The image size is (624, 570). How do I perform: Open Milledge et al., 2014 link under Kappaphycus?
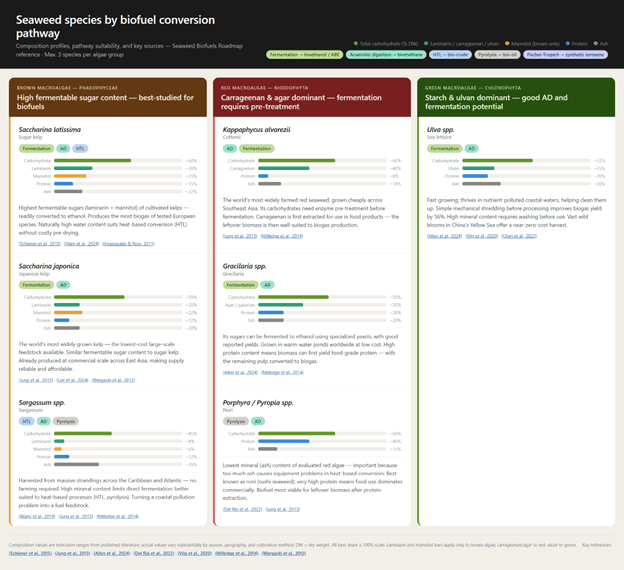[282, 236]
